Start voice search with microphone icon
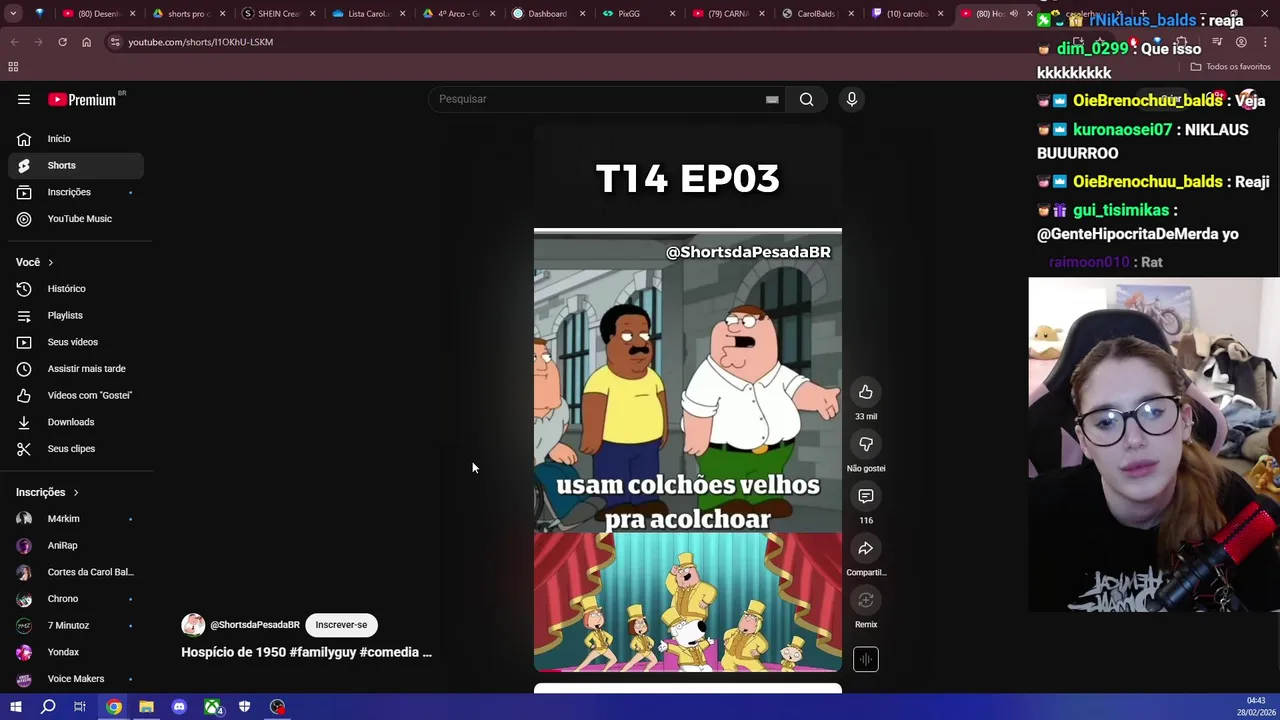This screenshot has width=1280, height=720. click(x=852, y=99)
